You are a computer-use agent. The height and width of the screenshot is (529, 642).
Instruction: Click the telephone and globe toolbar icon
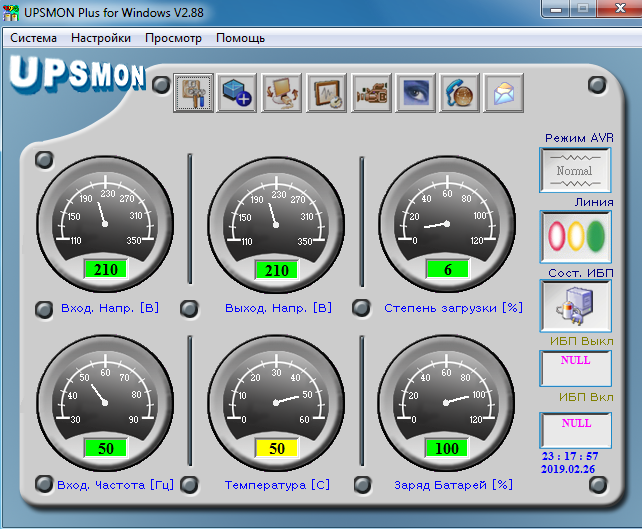pyautogui.click(x=459, y=93)
